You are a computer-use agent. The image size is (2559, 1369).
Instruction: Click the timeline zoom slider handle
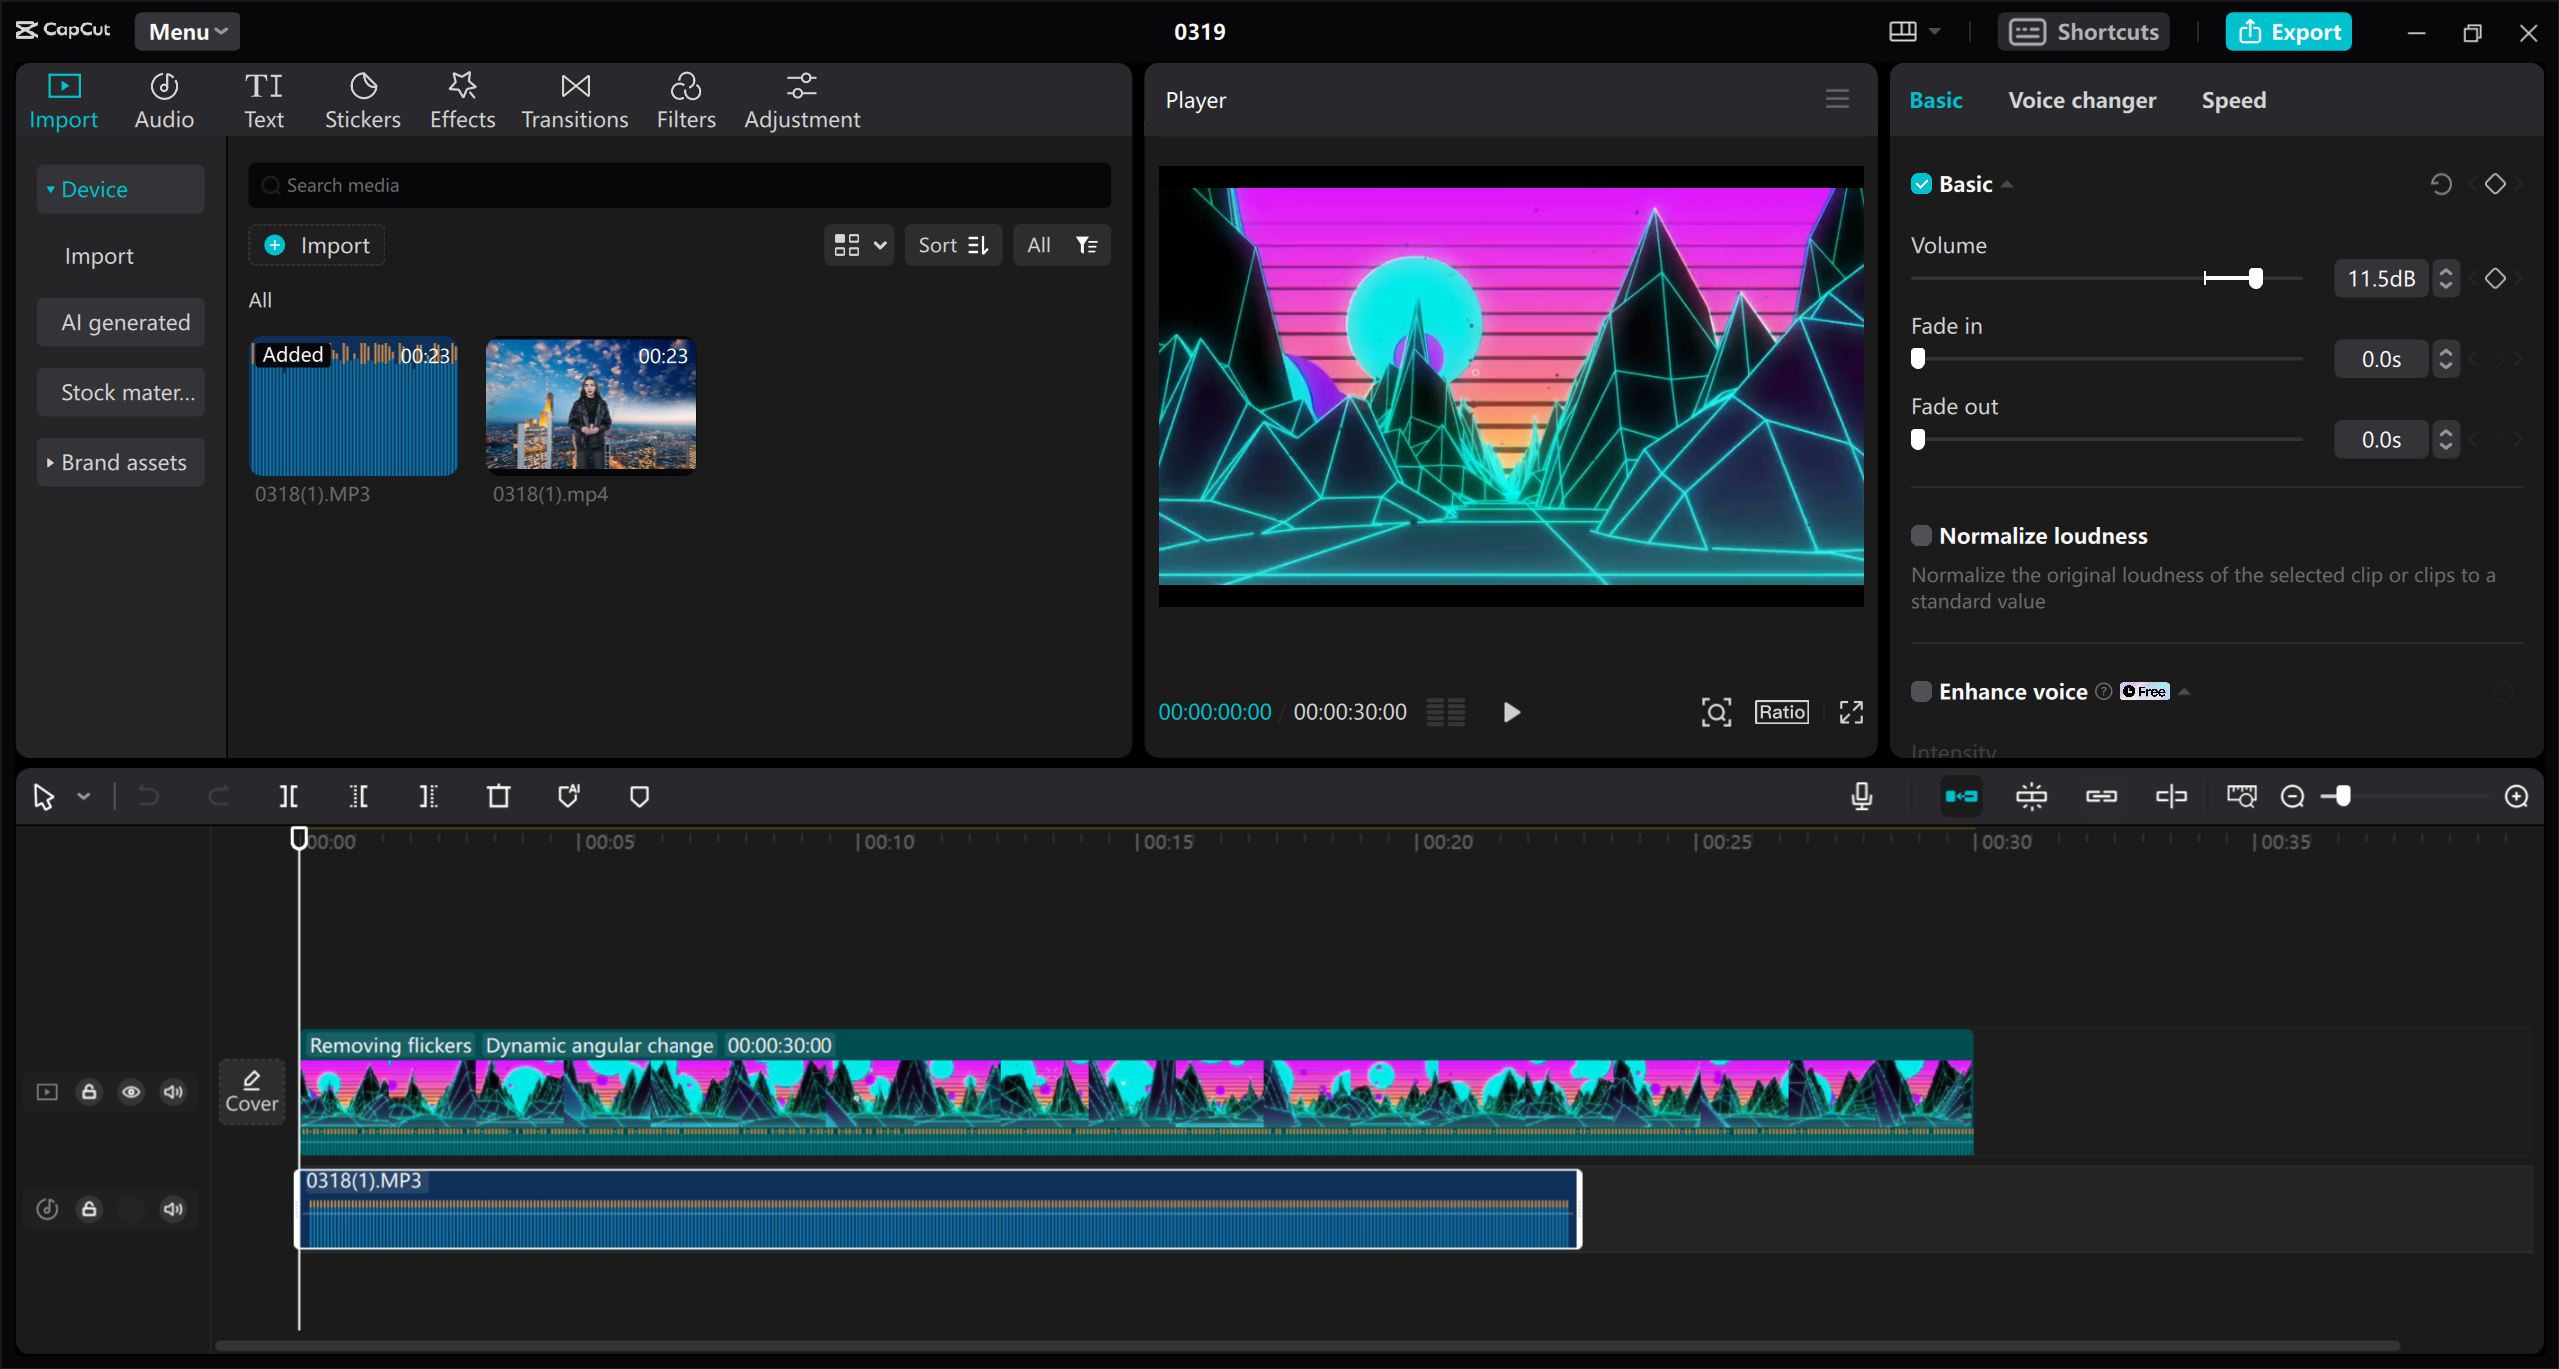point(2342,796)
